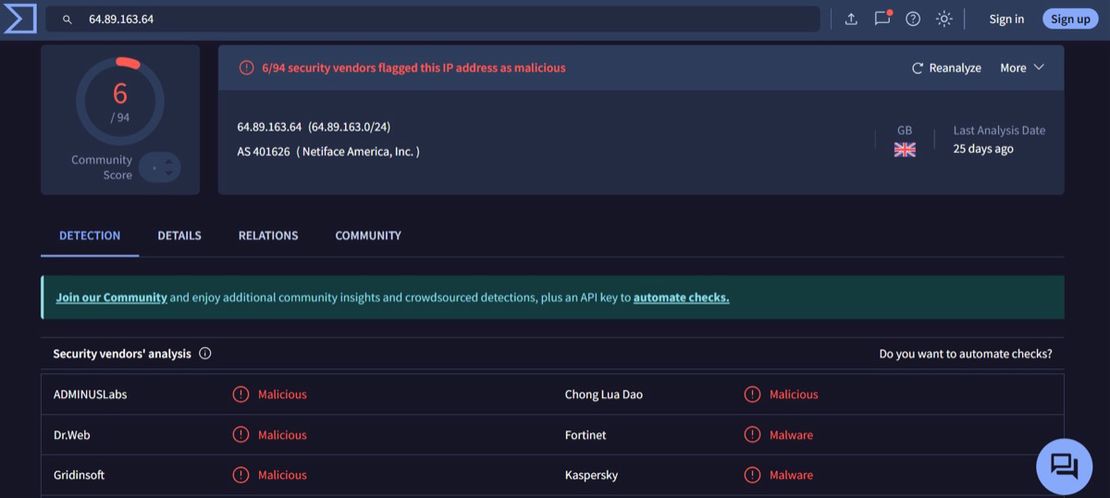This screenshot has height=498, width=1110.
Task: Click the search magnifier icon
Action: pos(67,19)
